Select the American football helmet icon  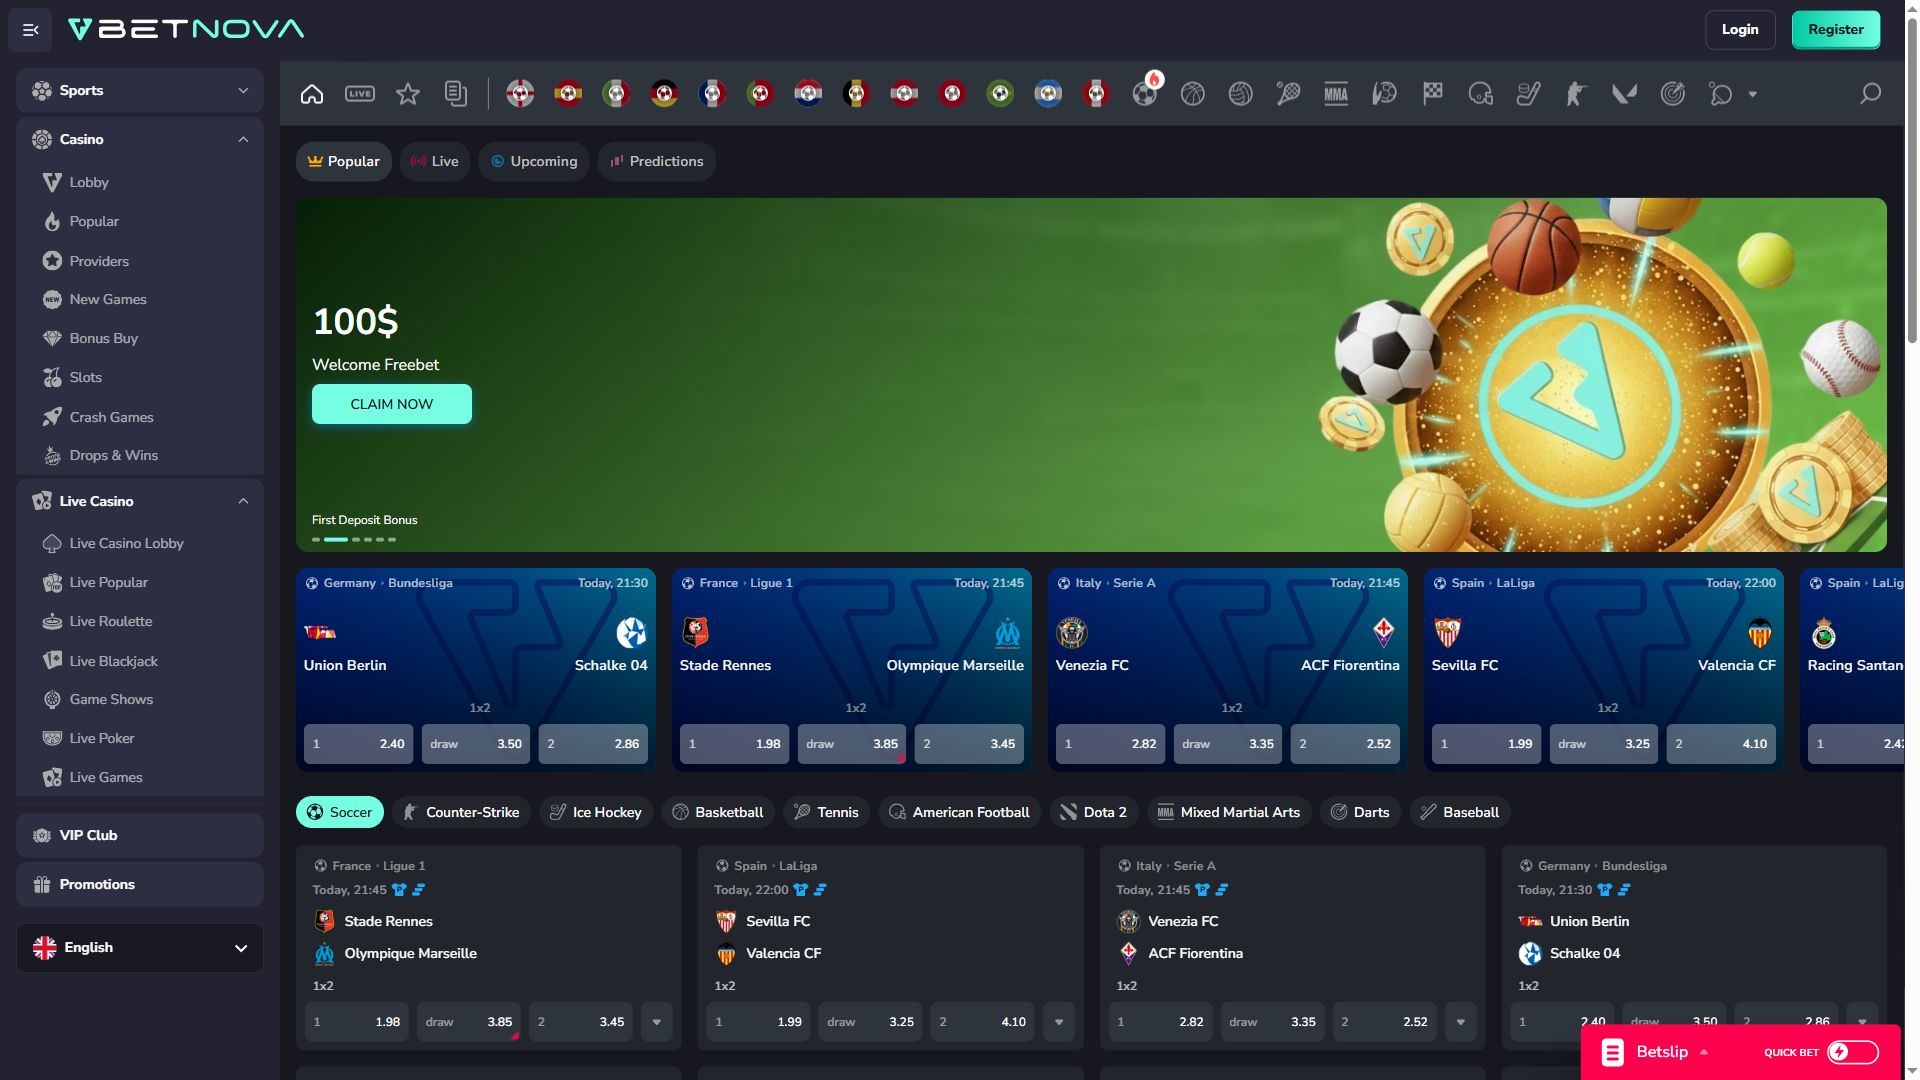pyautogui.click(x=1481, y=94)
